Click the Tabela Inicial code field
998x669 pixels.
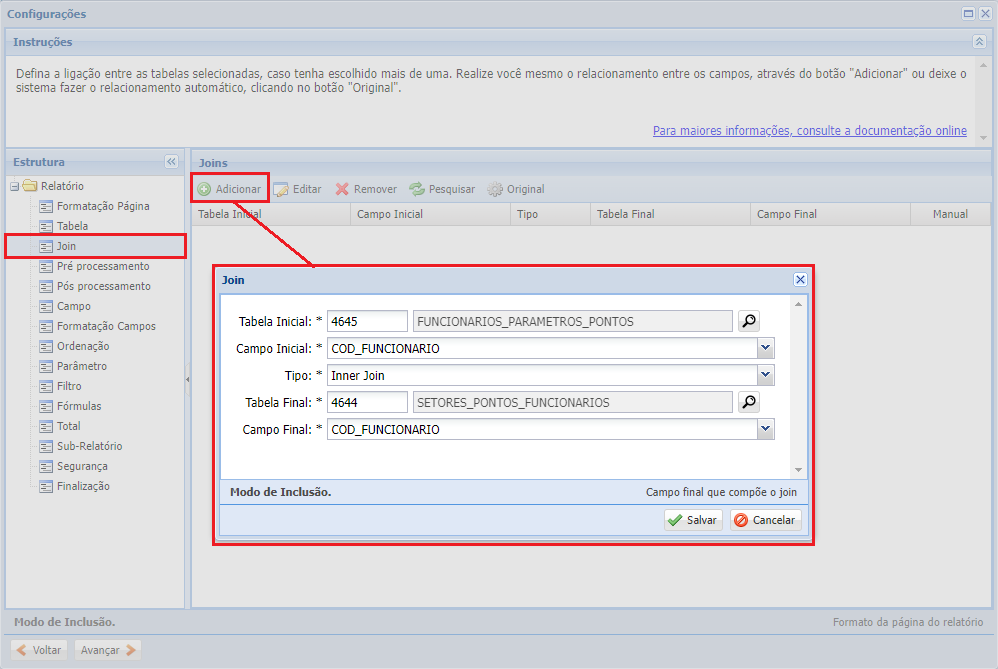pyautogui.click(x=367, y=321)
